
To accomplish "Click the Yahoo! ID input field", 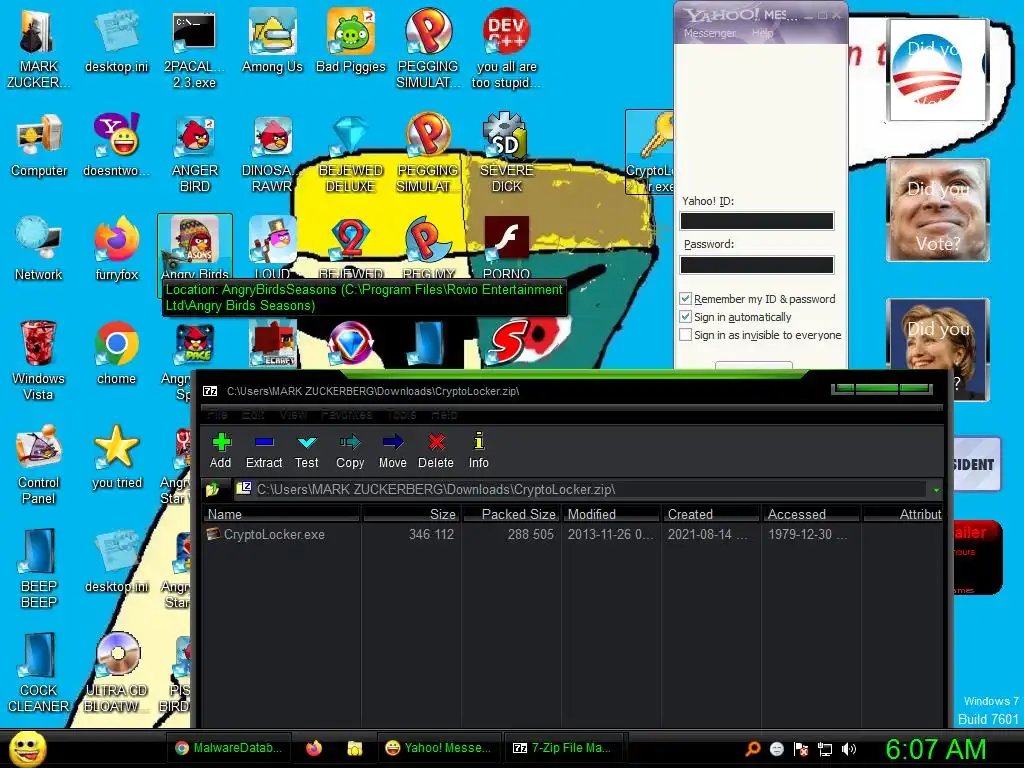I will tap(757, 221).
